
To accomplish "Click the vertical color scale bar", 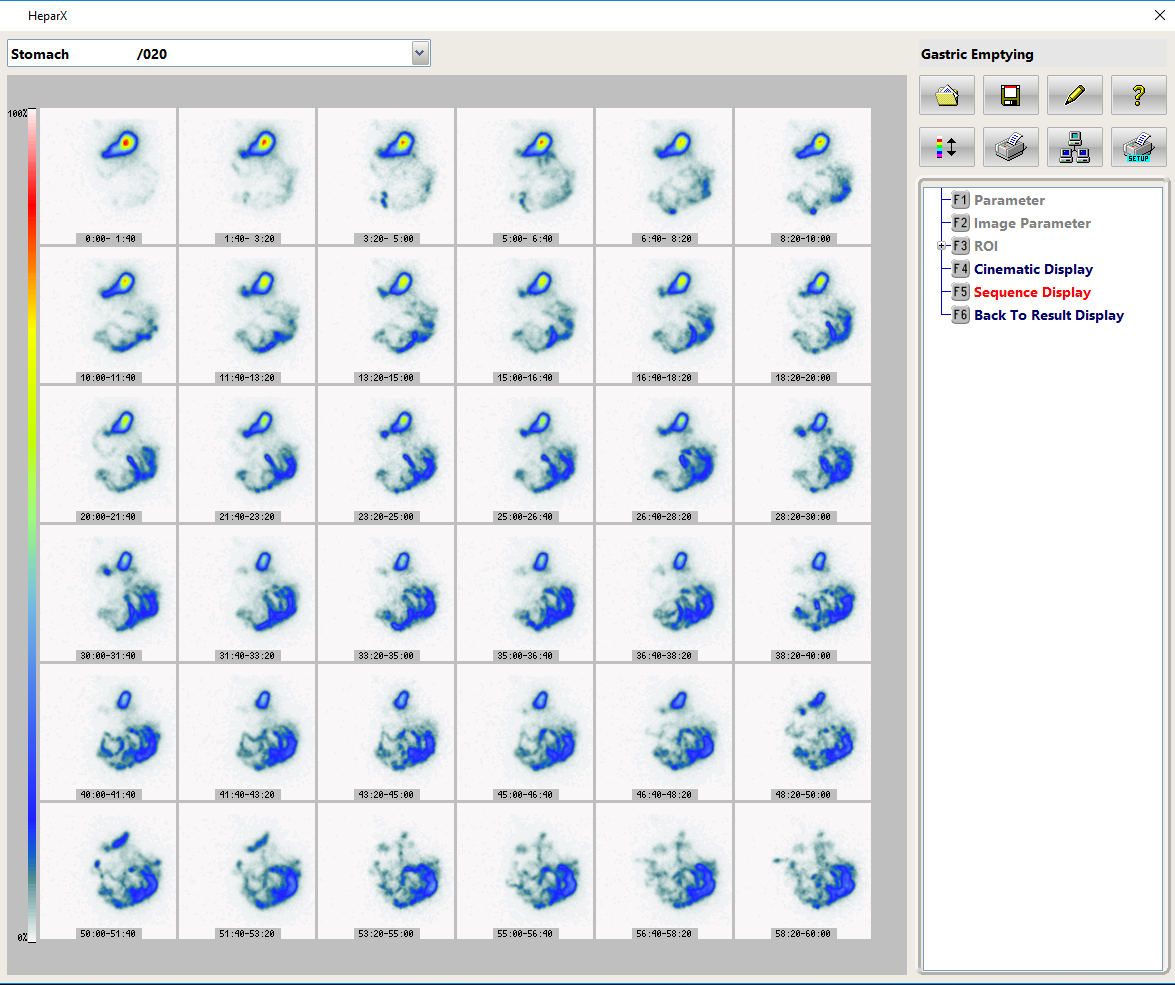I will tap(32, 525).
